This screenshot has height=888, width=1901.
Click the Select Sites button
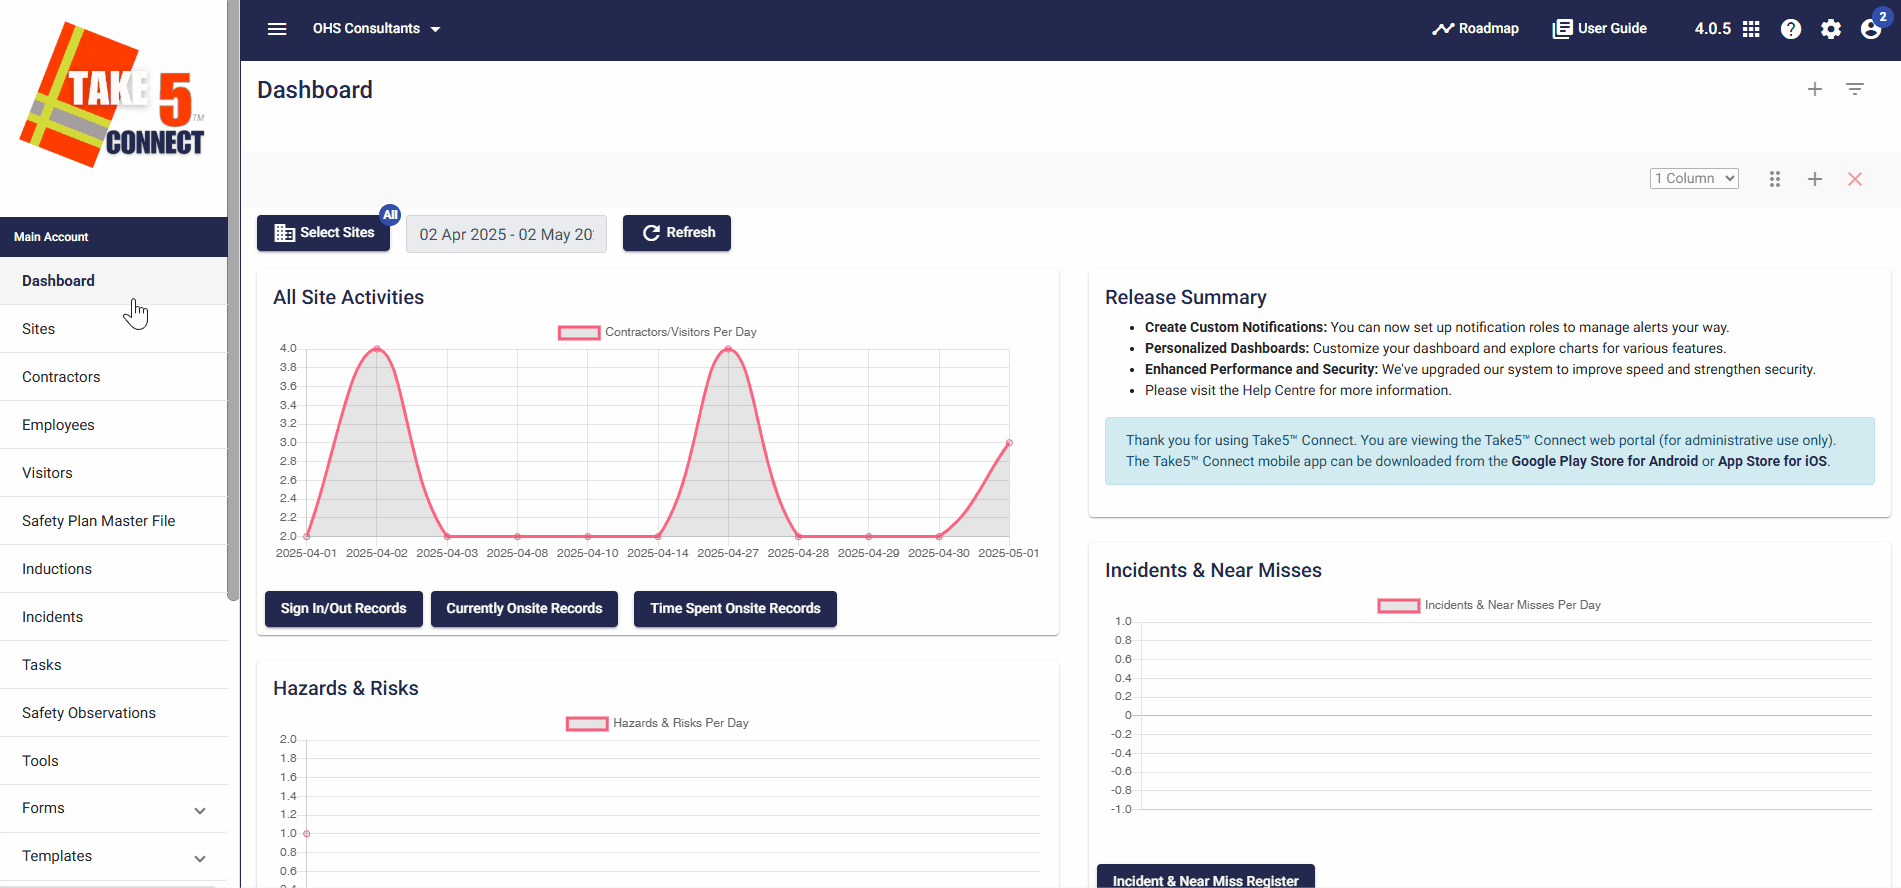click(324, 233)
